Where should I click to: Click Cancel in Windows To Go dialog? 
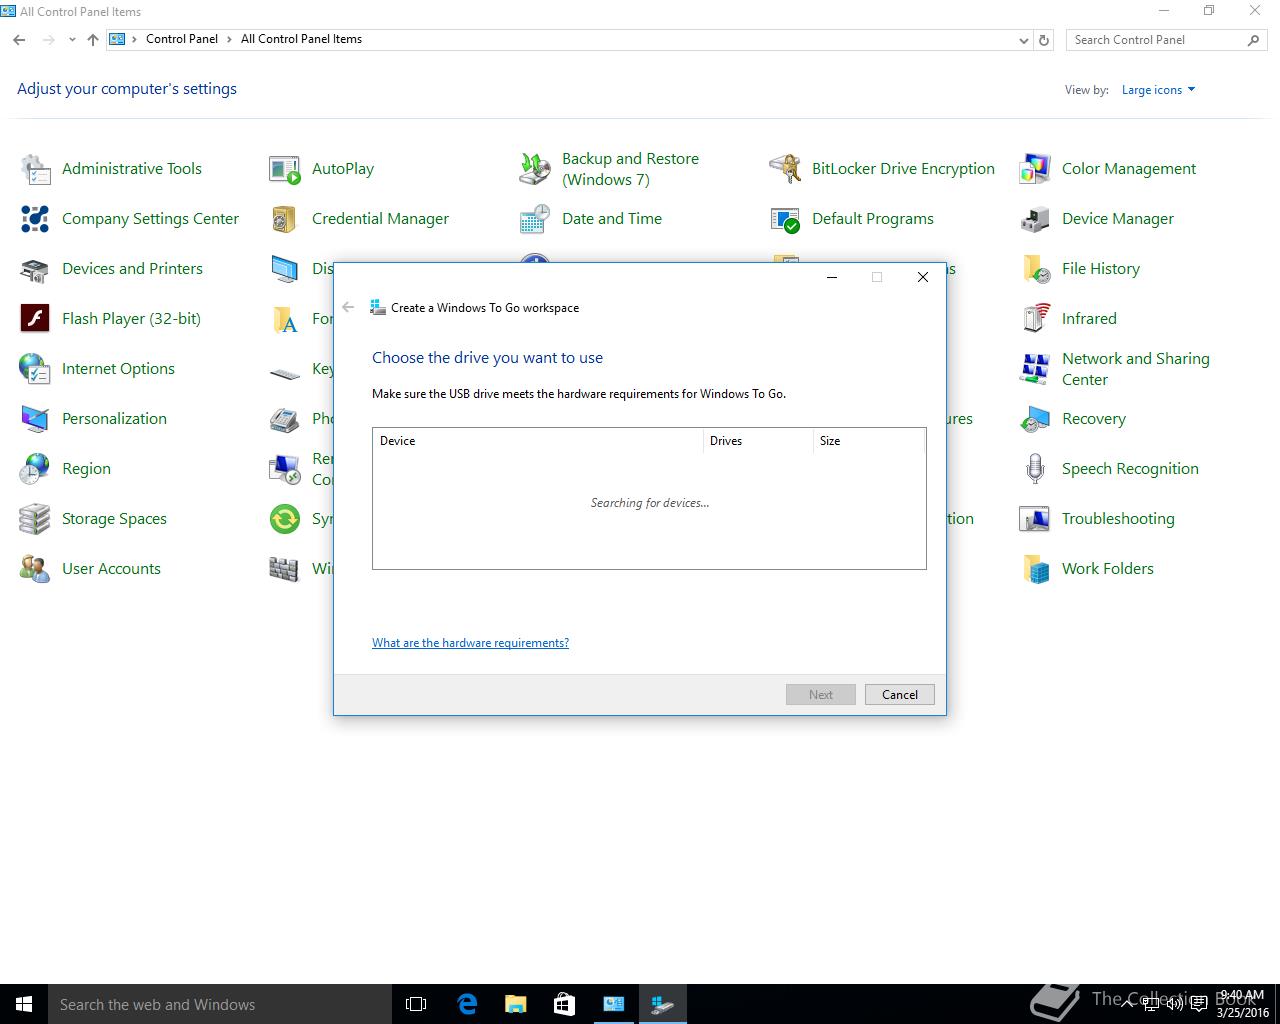pos(899,695)
